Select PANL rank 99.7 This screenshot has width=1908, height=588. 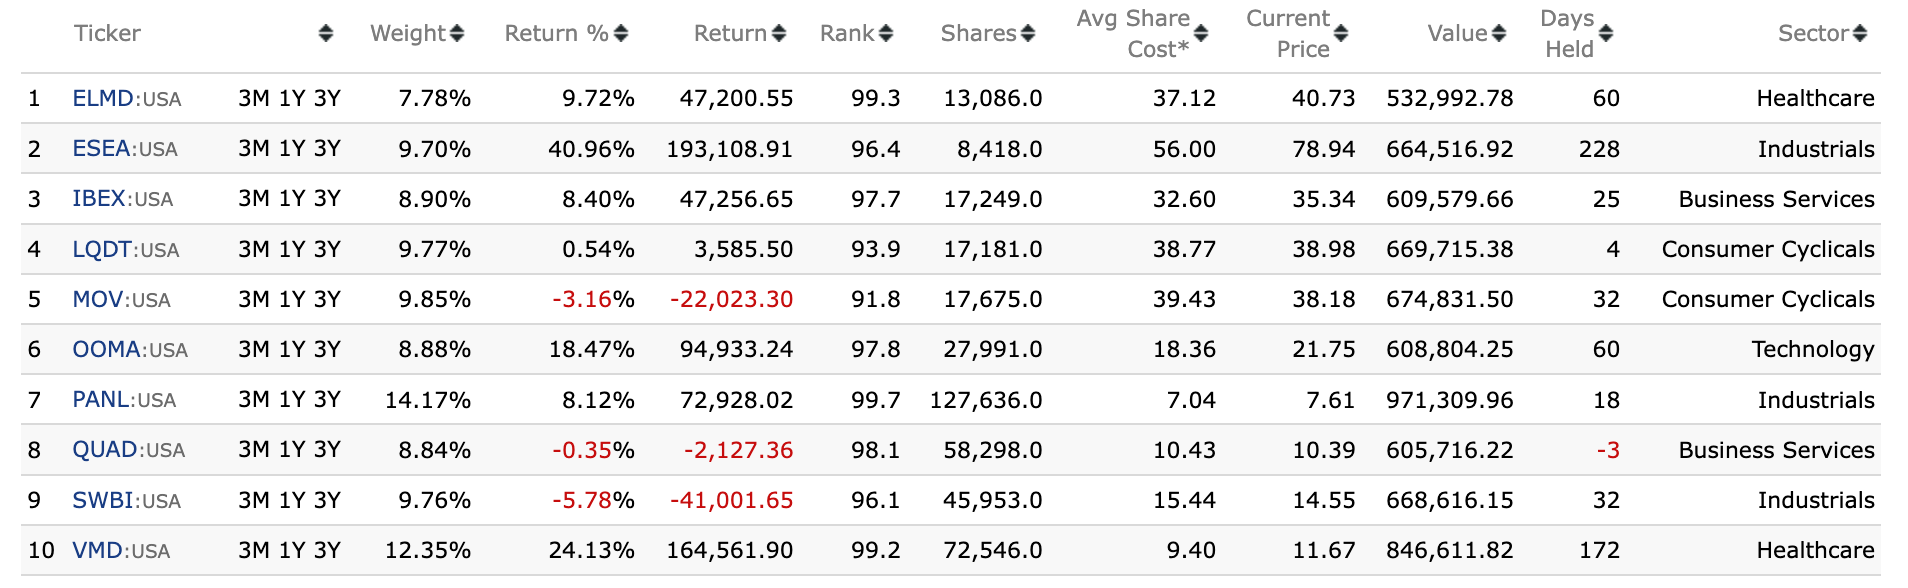(x=876, y=400)
